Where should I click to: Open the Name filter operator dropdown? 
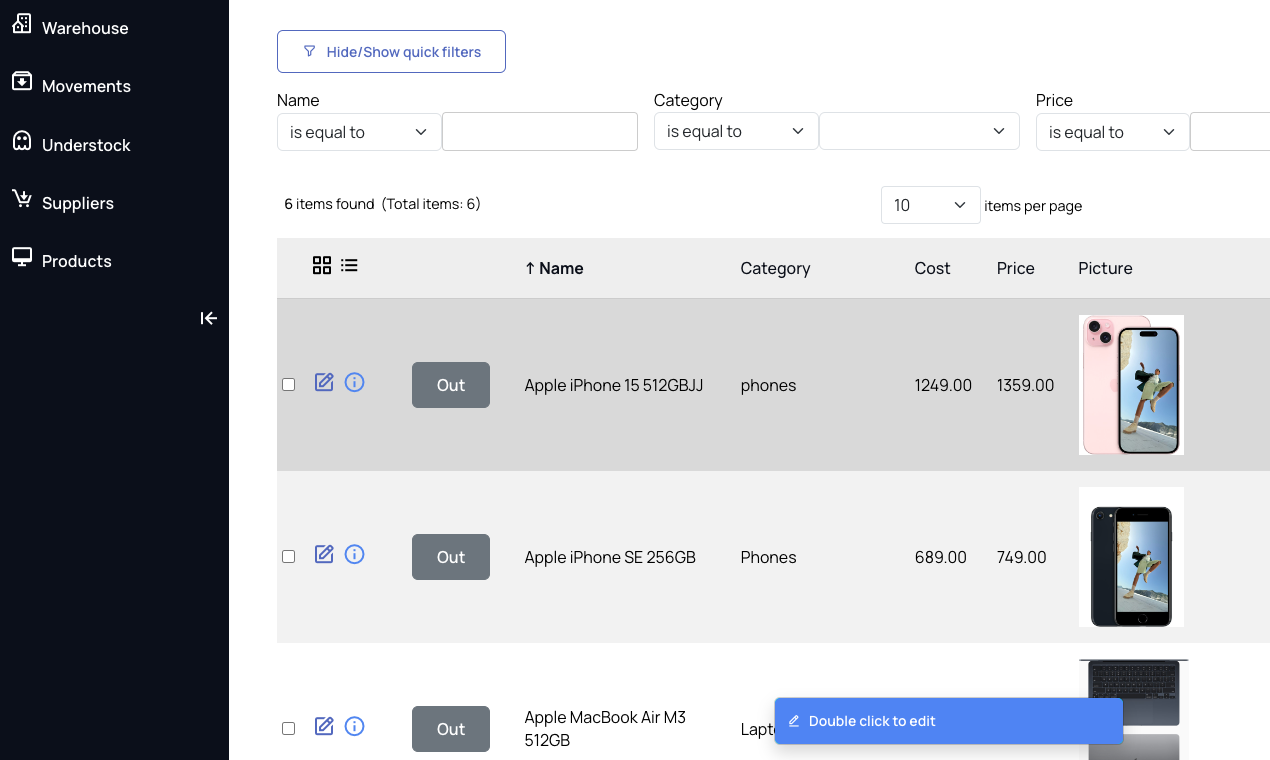pyautogui.click(x=359, y=132)
